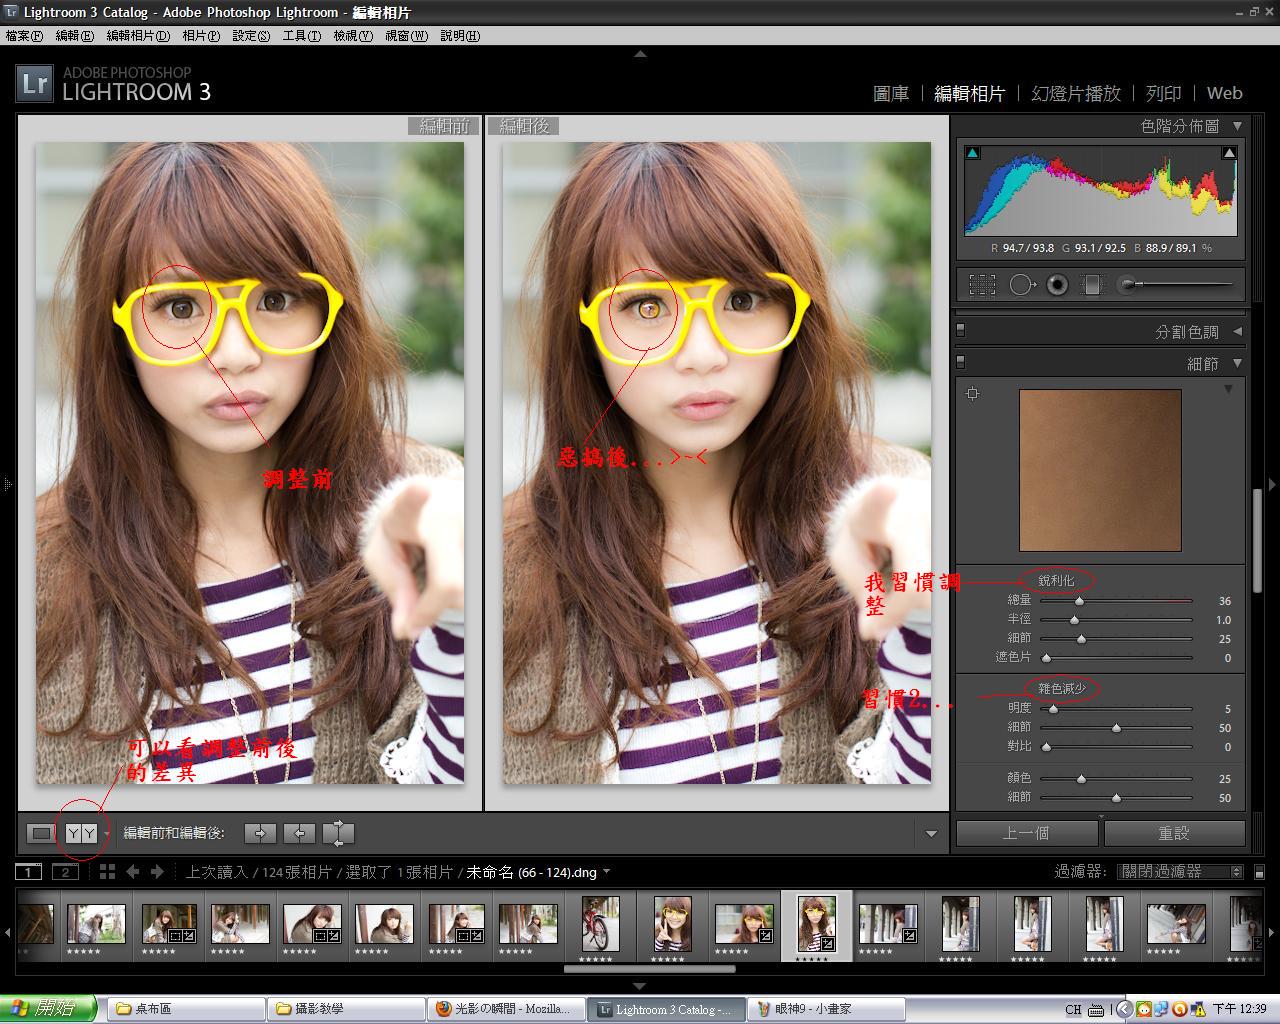
Task: Open the toolbar content dropdown triangle
Action: [x=932, y=834]
